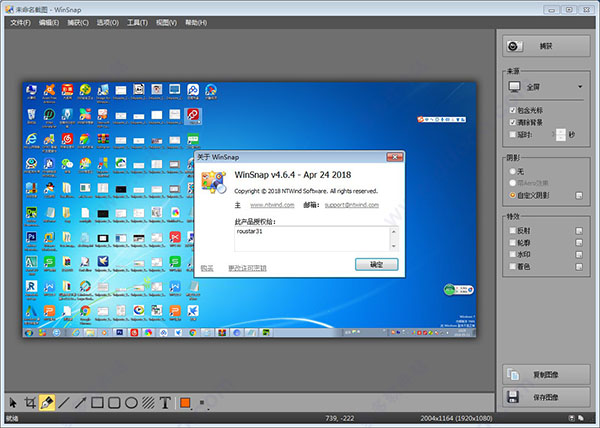600x428 pixels.
Task: Open the 编辑(E) menu
Action: click(49, 23)
